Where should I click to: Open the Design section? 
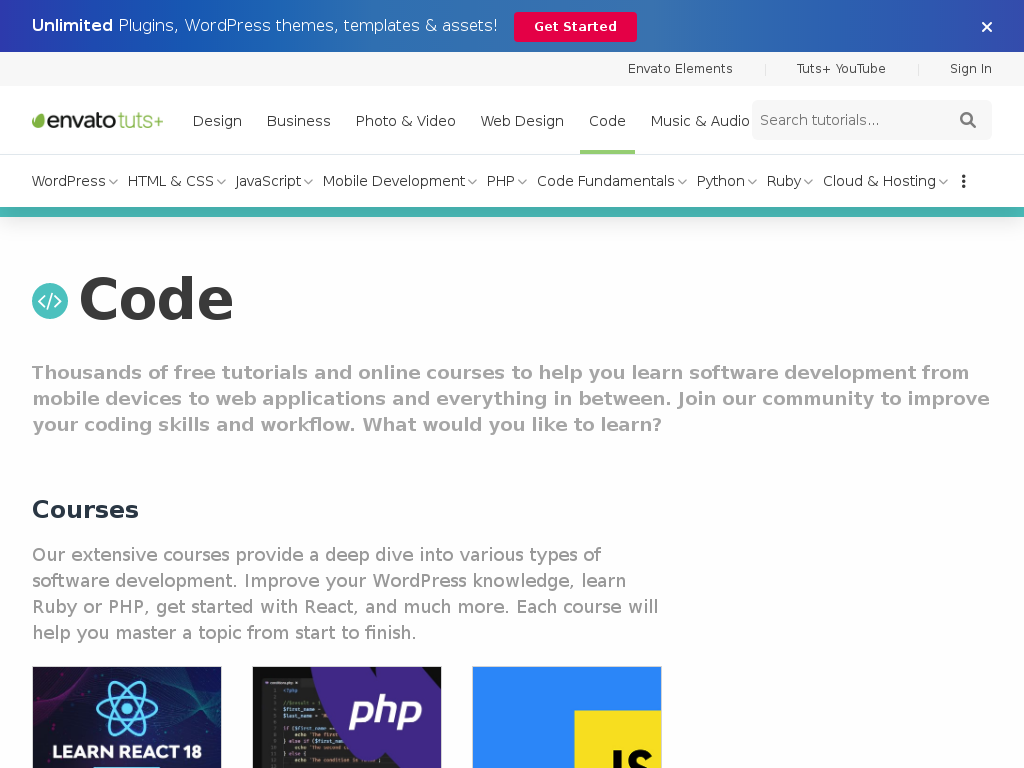(x=217, y=121)
